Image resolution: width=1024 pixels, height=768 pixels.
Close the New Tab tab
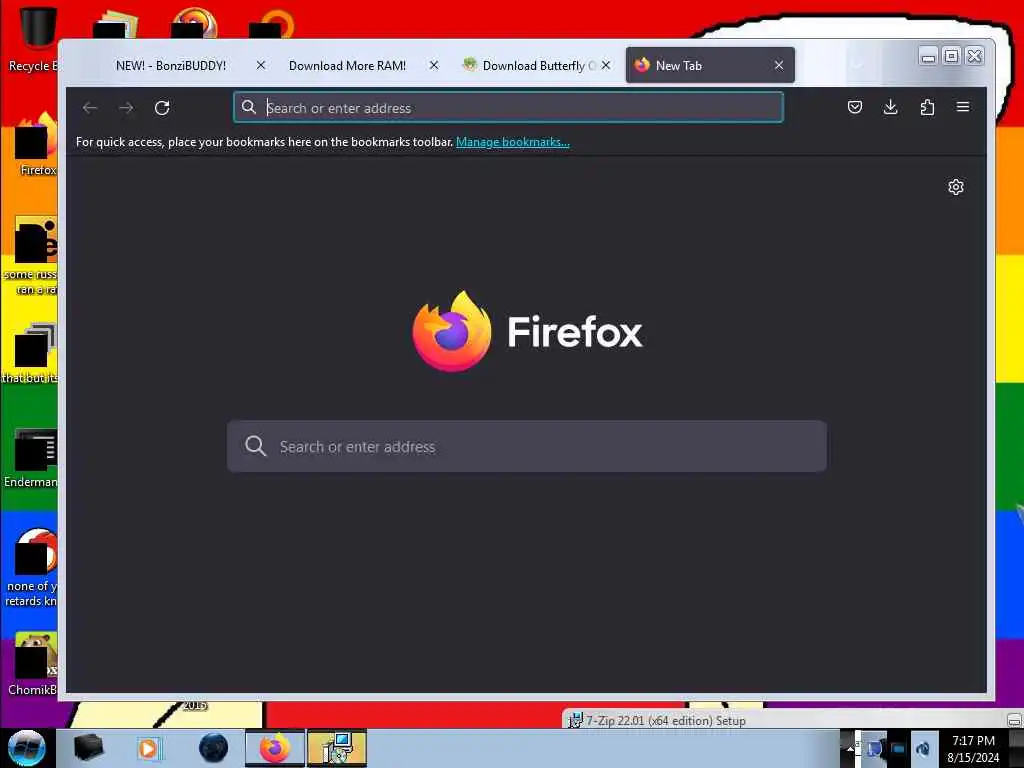point(778,65)
